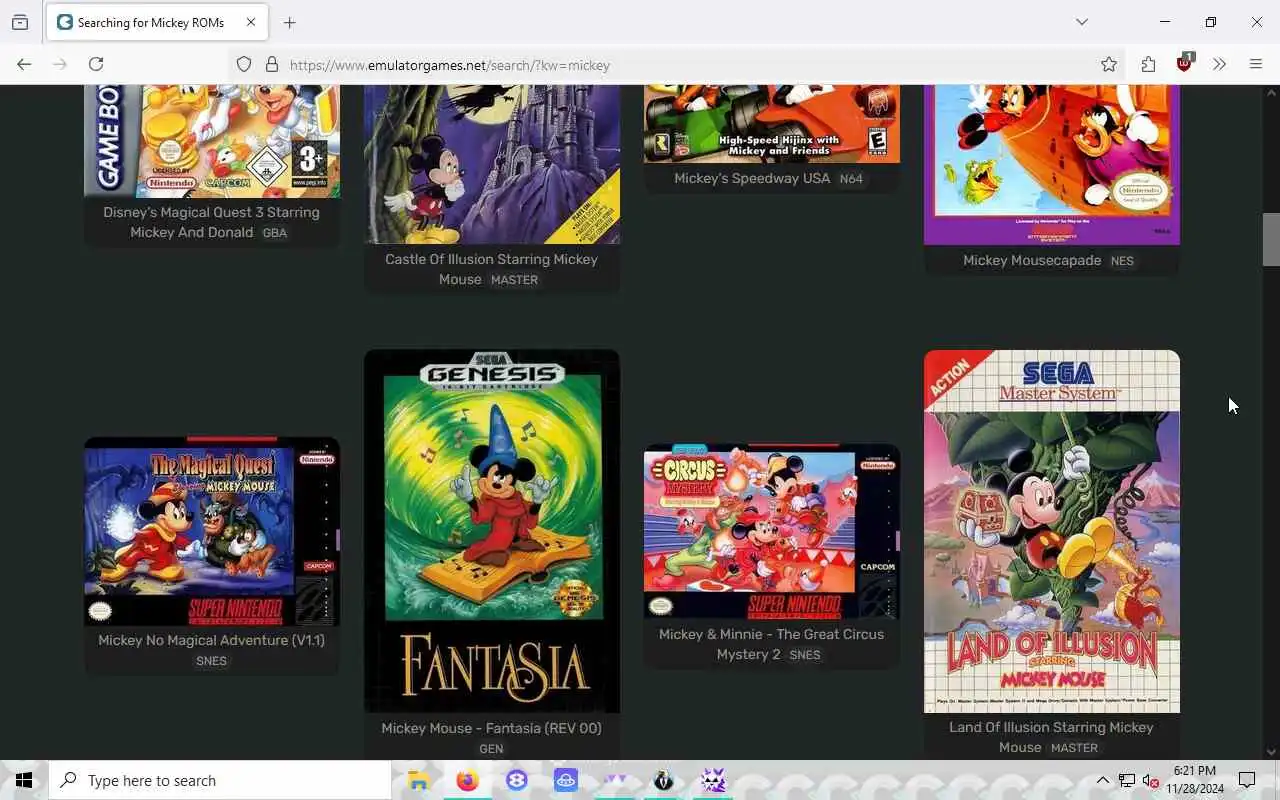Click the N64 platform tag
Screen dimensions: 1280x800
(x=851, y=179)
